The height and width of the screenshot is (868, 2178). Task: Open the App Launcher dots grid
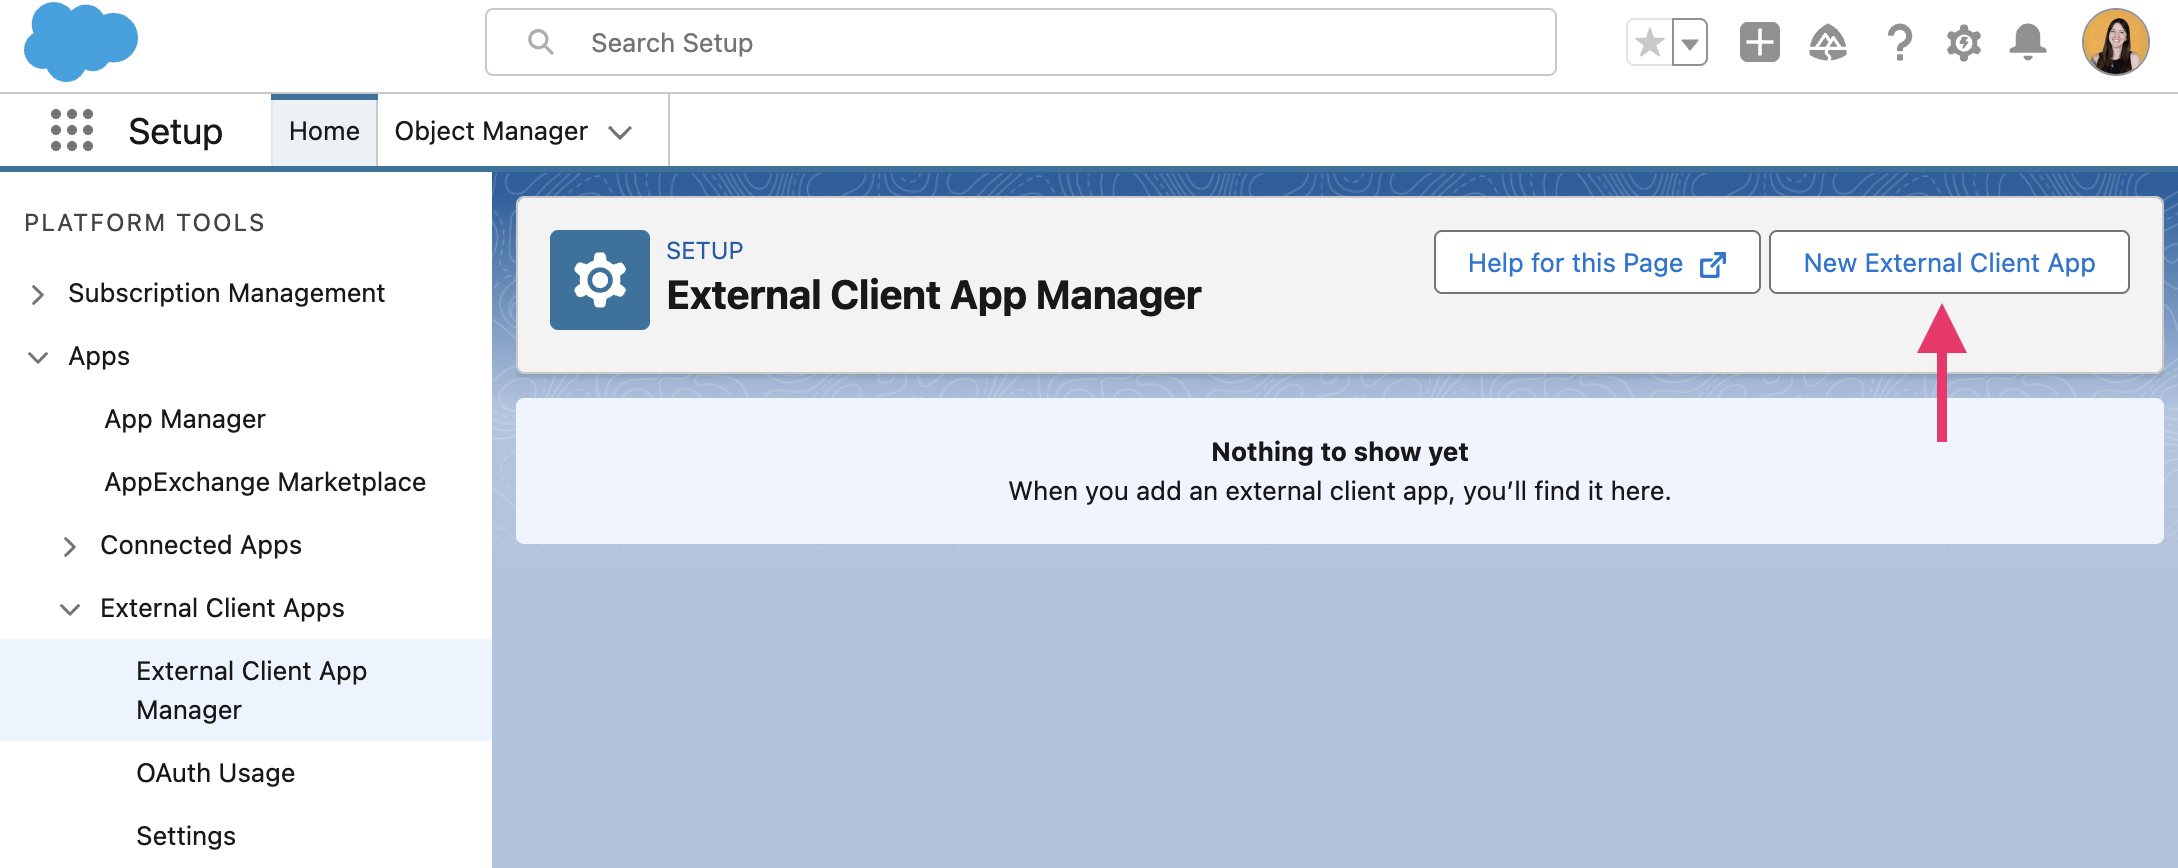coord(72,130)
